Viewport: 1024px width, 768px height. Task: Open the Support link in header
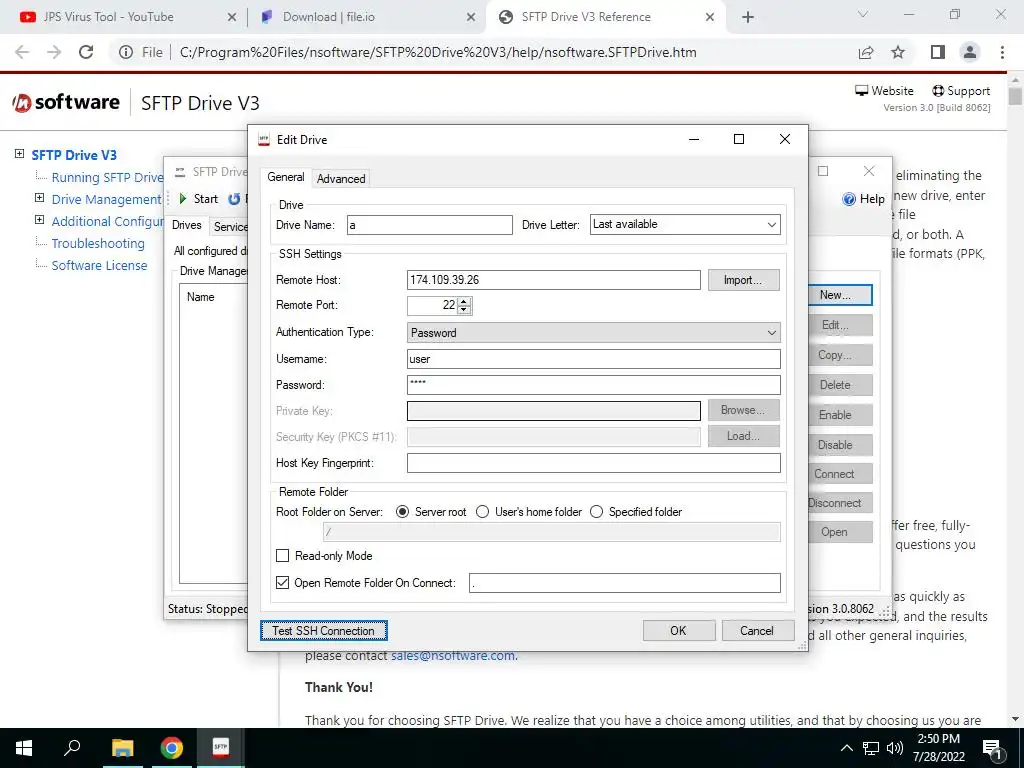[961, 91]
